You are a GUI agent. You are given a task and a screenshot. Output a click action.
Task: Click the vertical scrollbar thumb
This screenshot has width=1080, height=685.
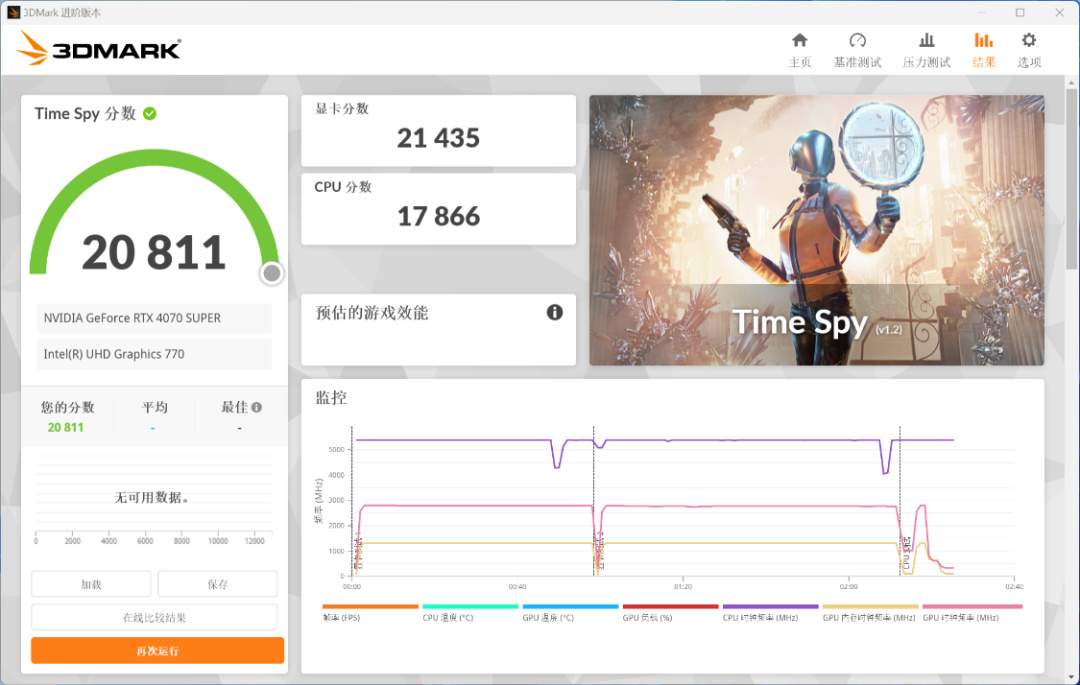(x=1071, y=179)
